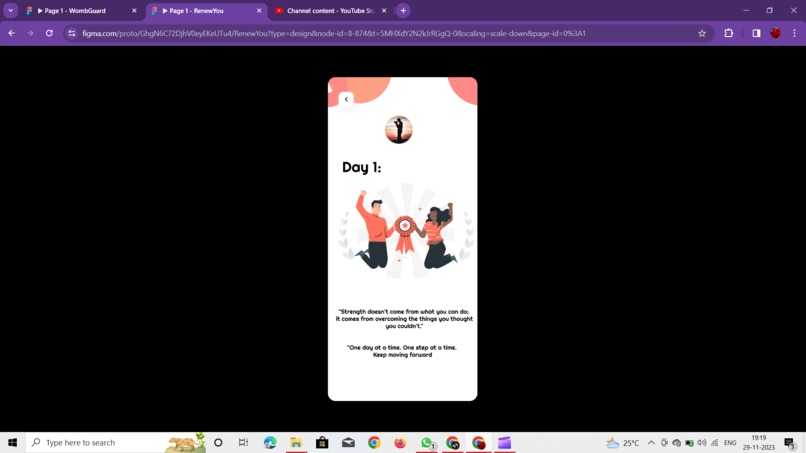This screenshot has height=453, width=806.
Task: Close the YouTube Studio tab
Action: [x=384, y=10]
